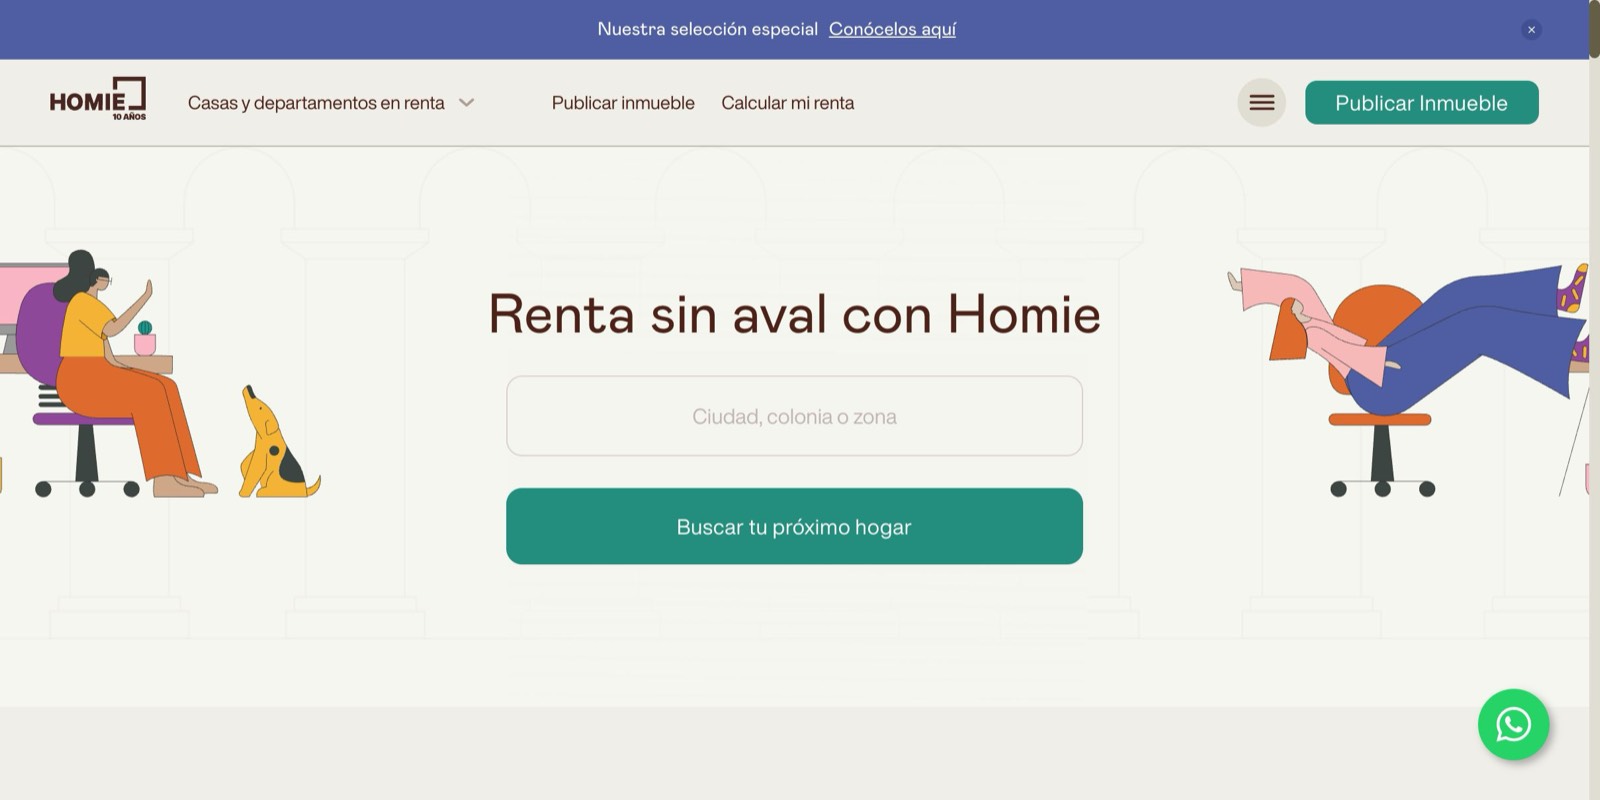
Task: Click the 'Nuestra selección especial' banner text
Action: 707,29
